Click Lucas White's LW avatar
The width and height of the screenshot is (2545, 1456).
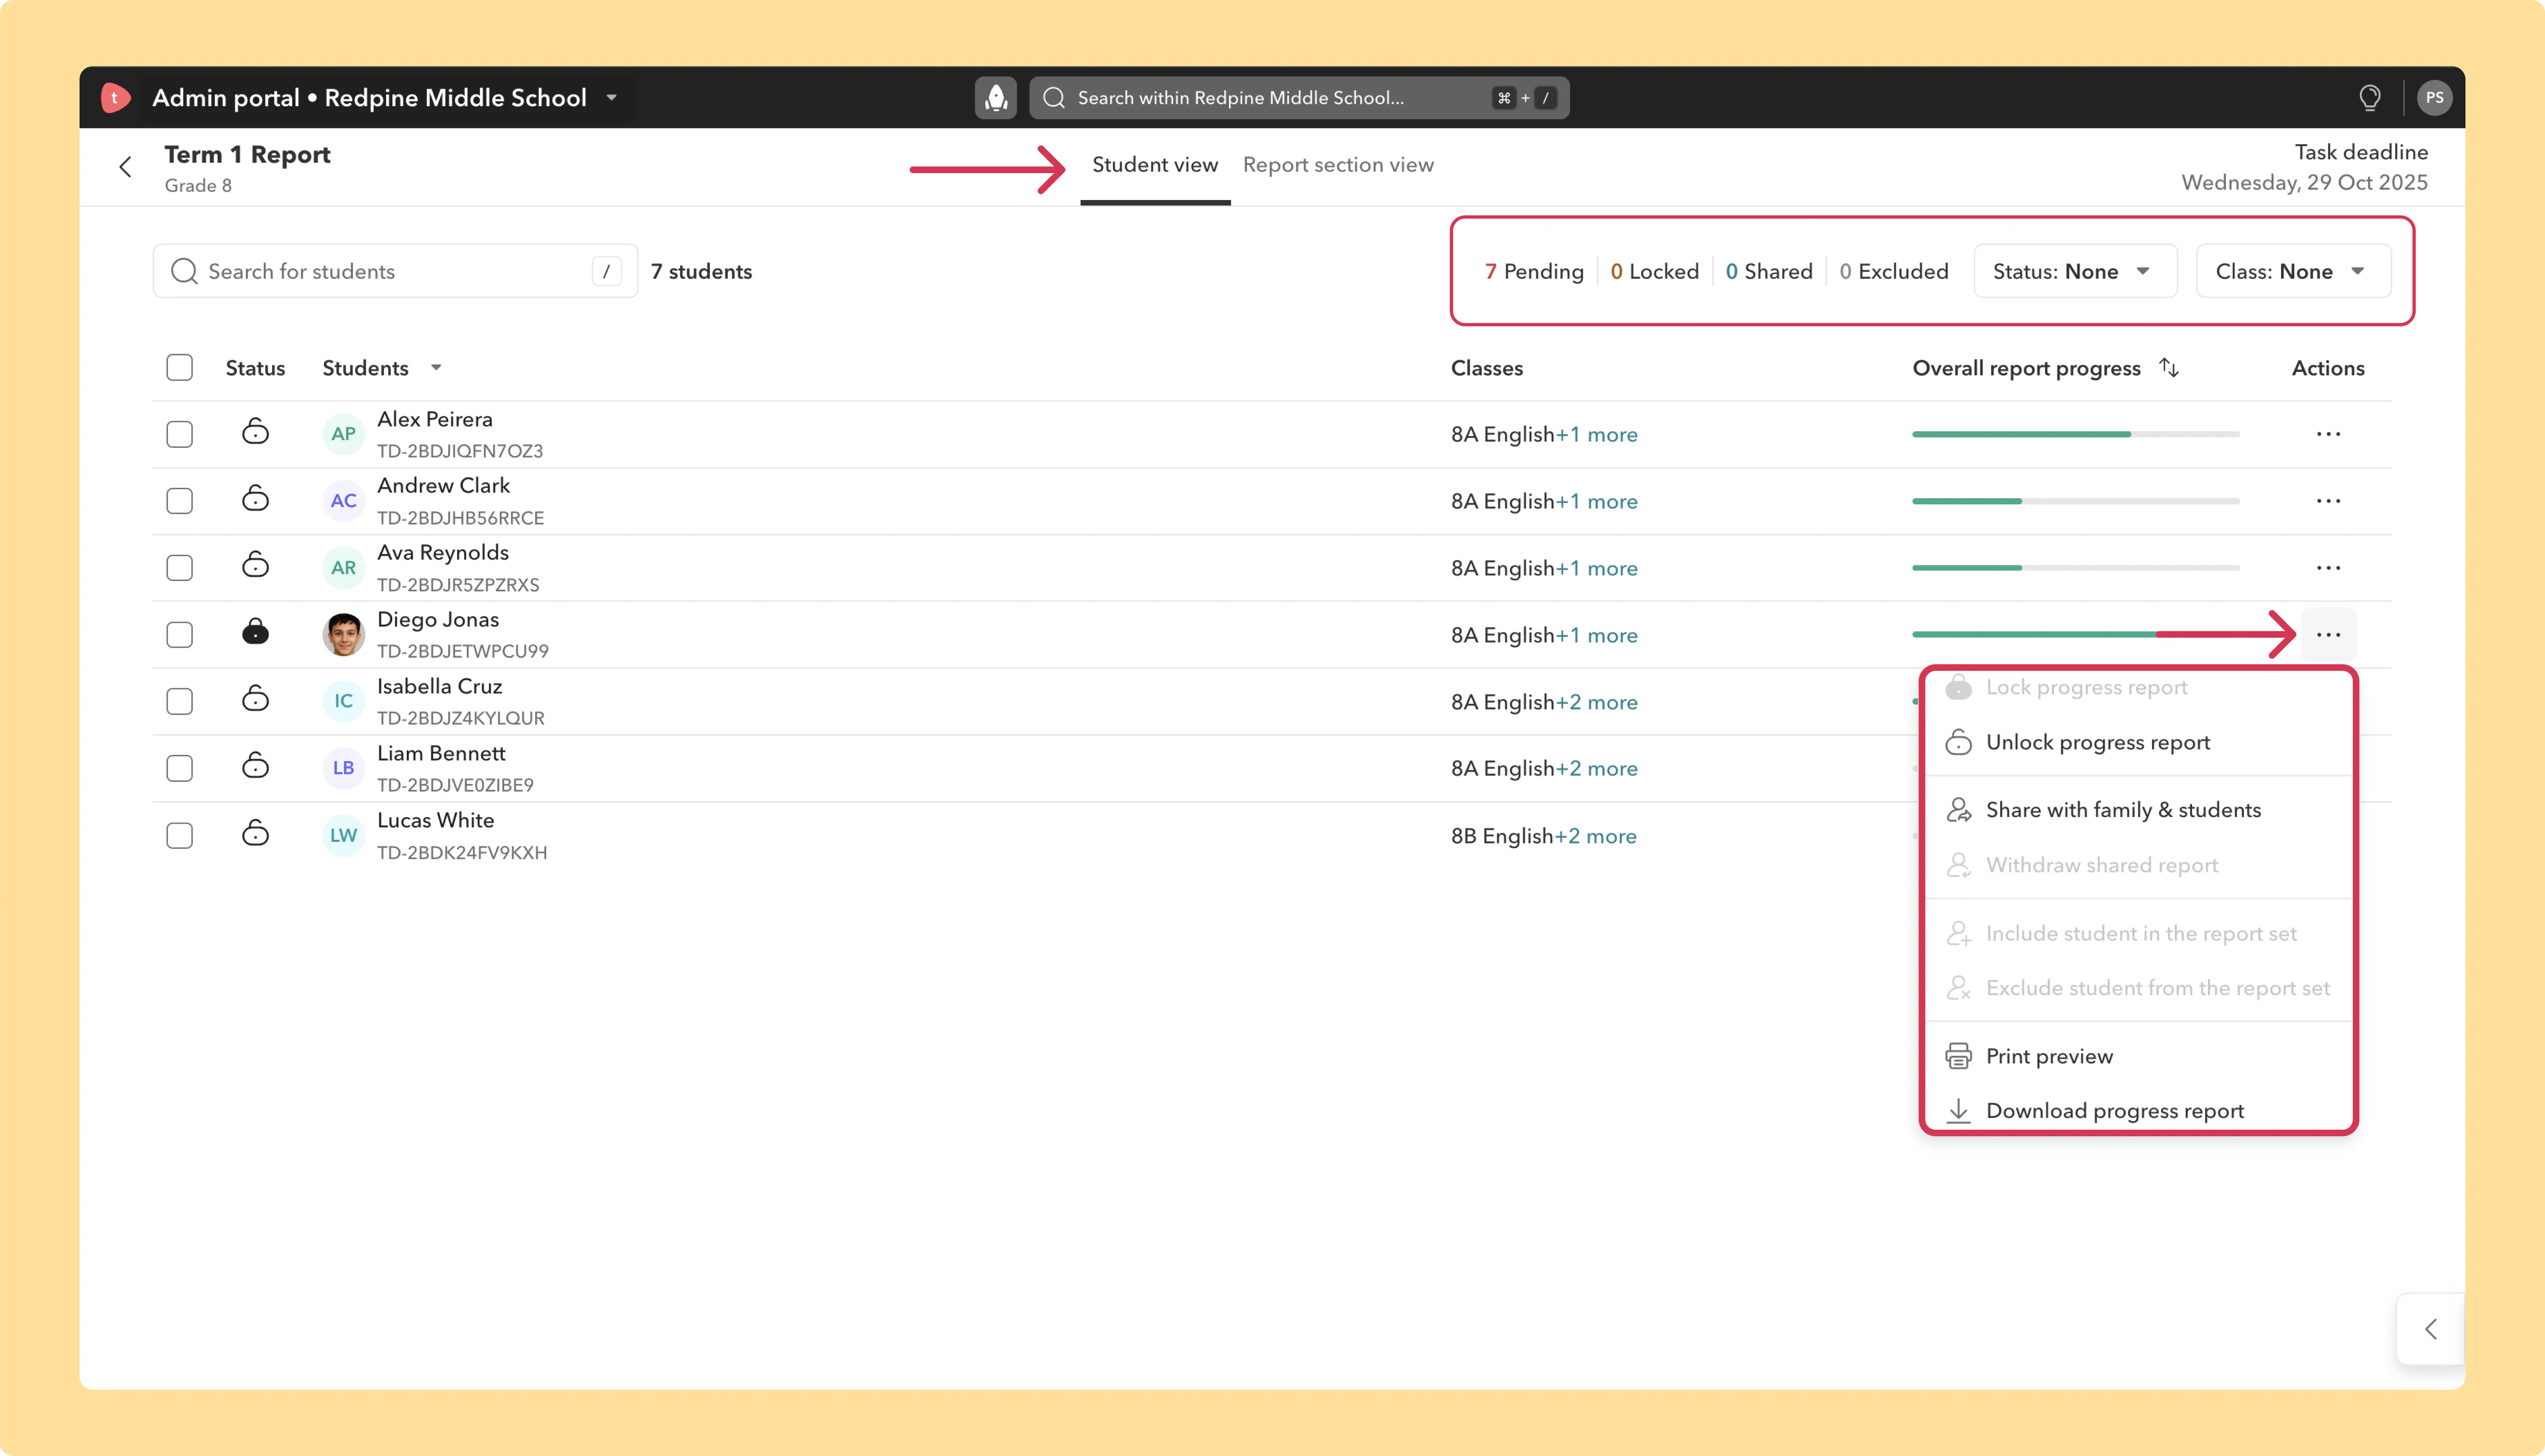pos(343,835)
